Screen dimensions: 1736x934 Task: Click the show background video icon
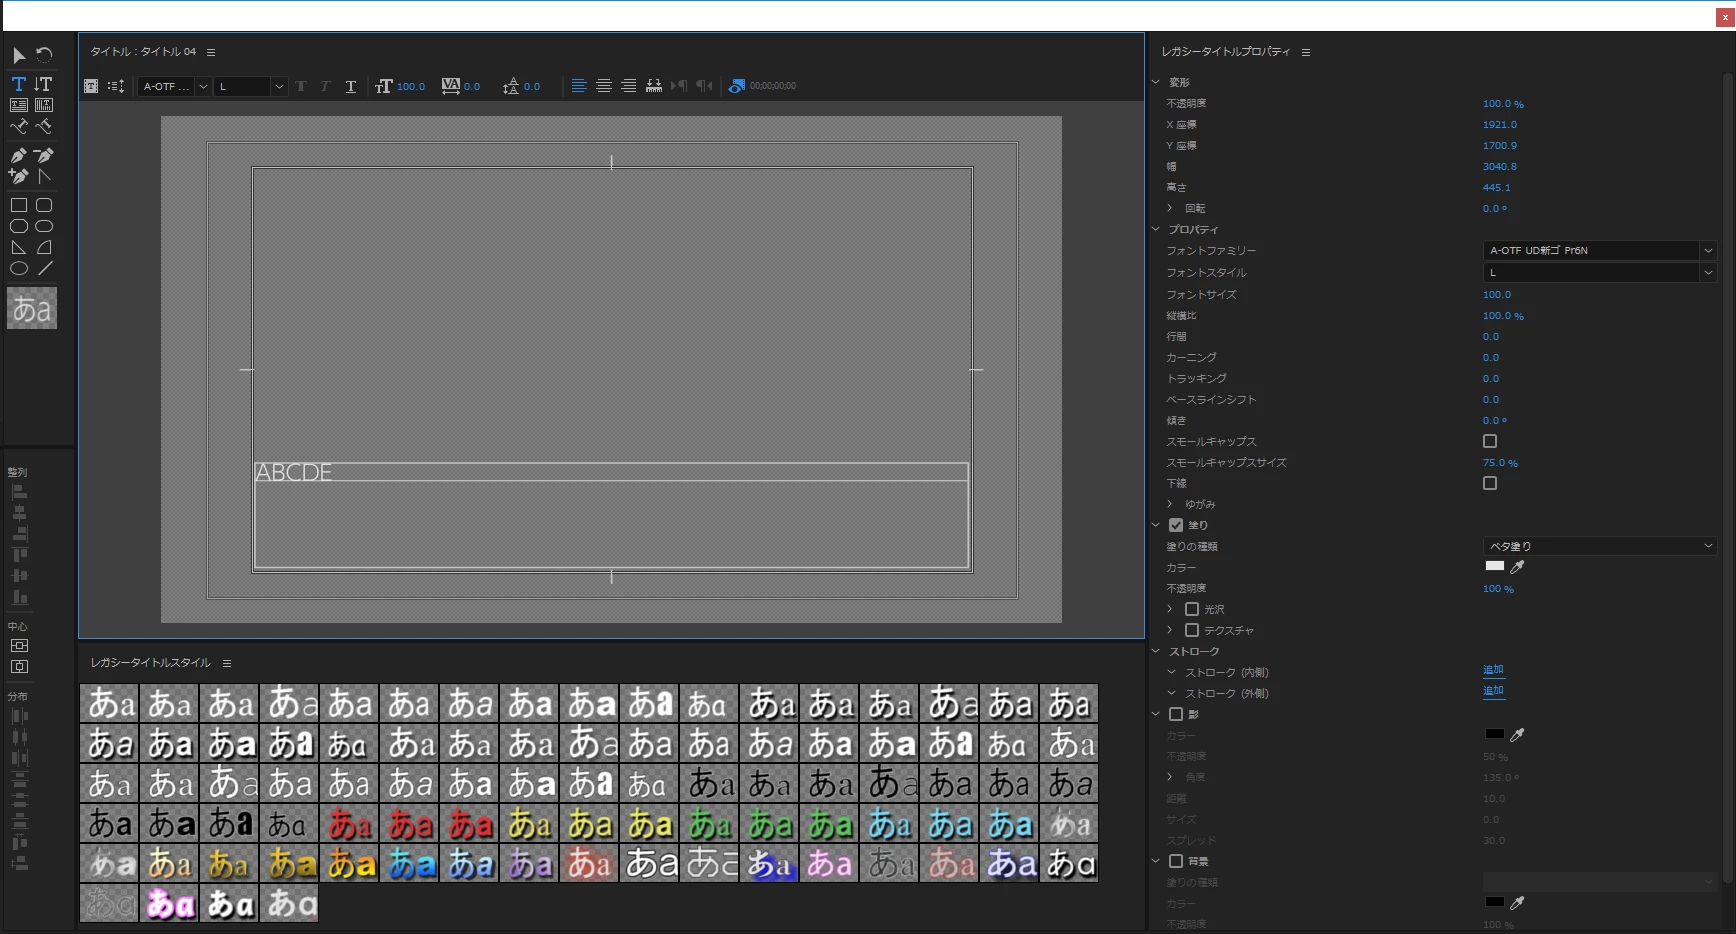click(x=737, y=86)
